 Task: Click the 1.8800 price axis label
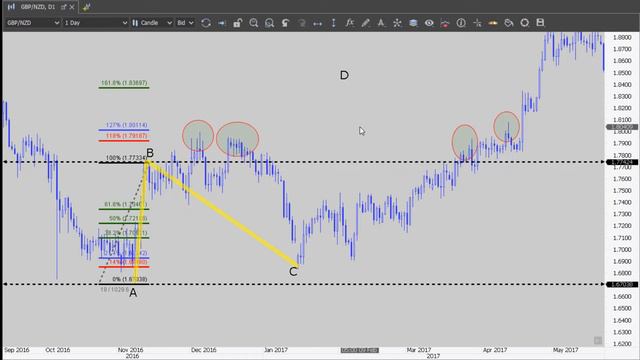coord(622,37)
